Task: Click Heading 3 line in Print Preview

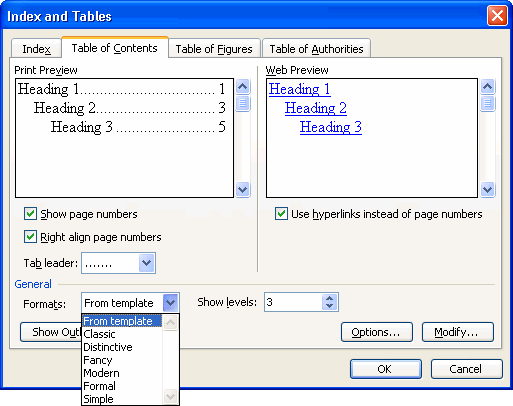Action: pyautogui.click(x=138, y=127)
